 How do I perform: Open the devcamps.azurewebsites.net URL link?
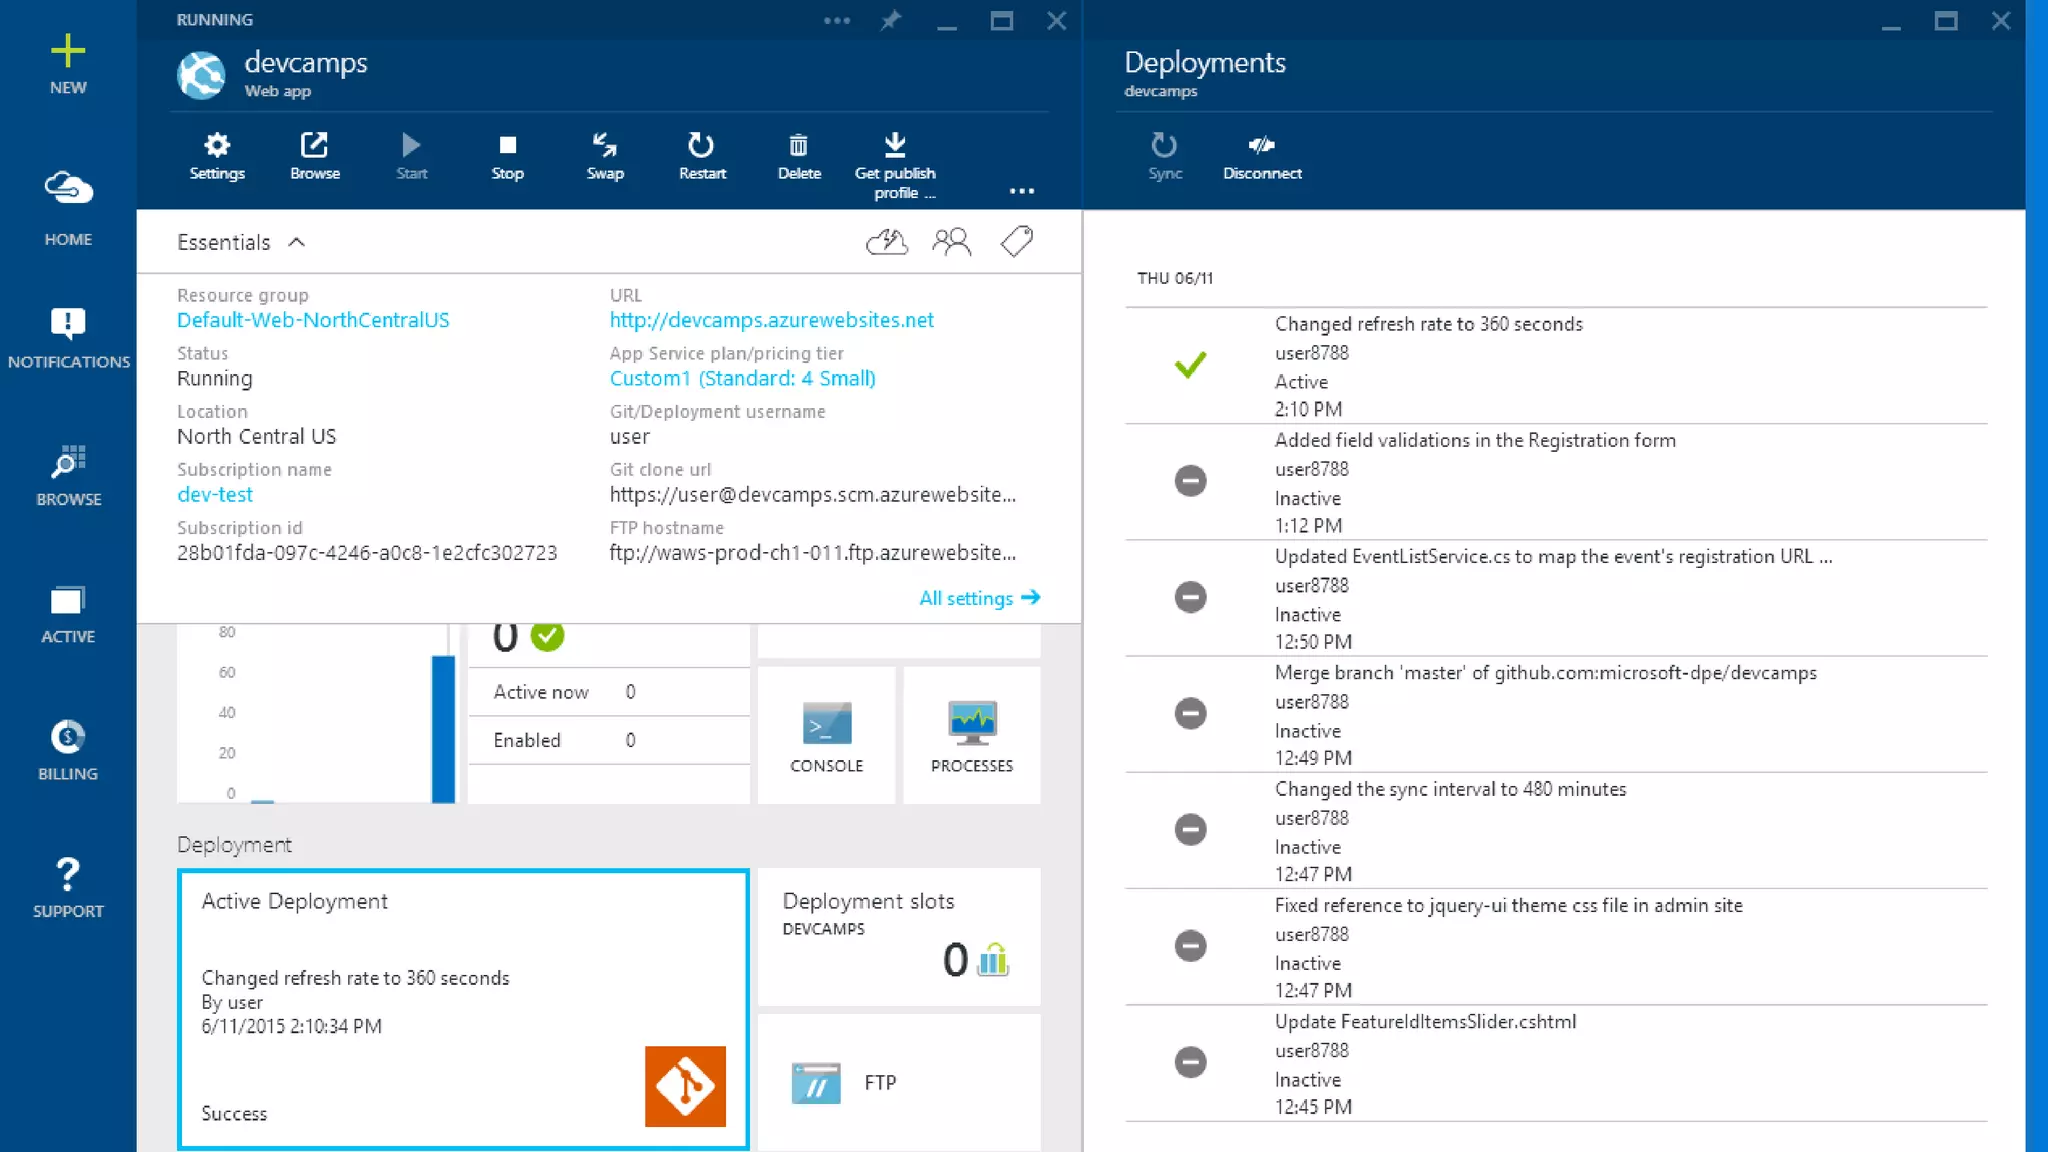(771, 320)
